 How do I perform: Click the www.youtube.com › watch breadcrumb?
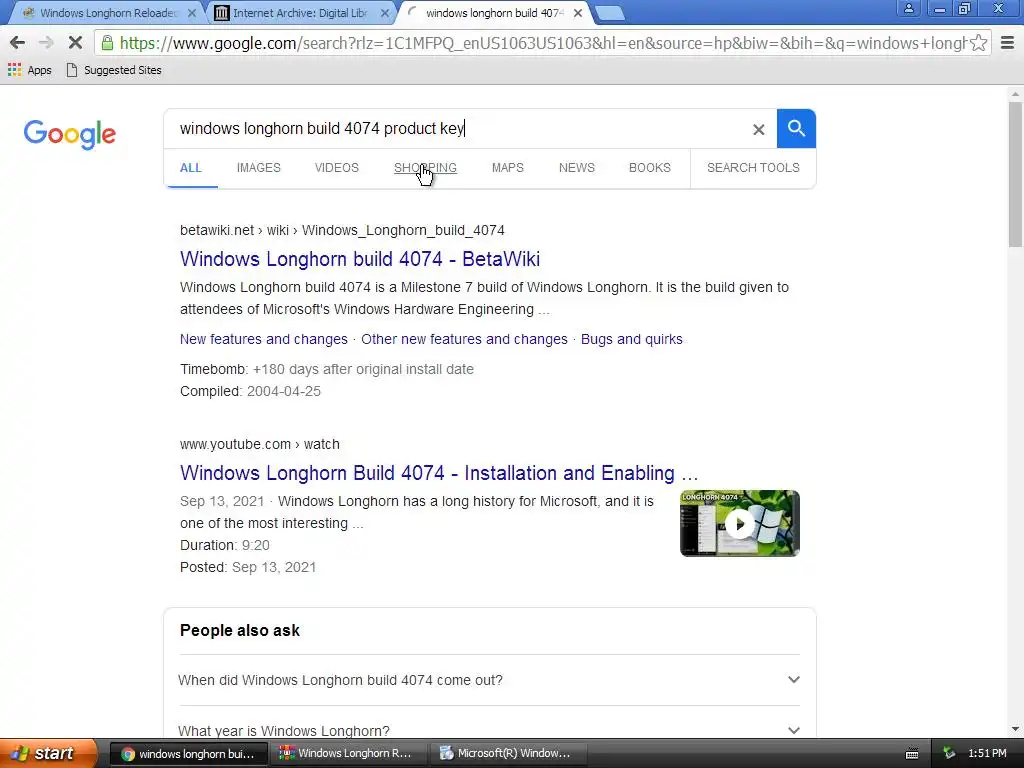[260, 445]
